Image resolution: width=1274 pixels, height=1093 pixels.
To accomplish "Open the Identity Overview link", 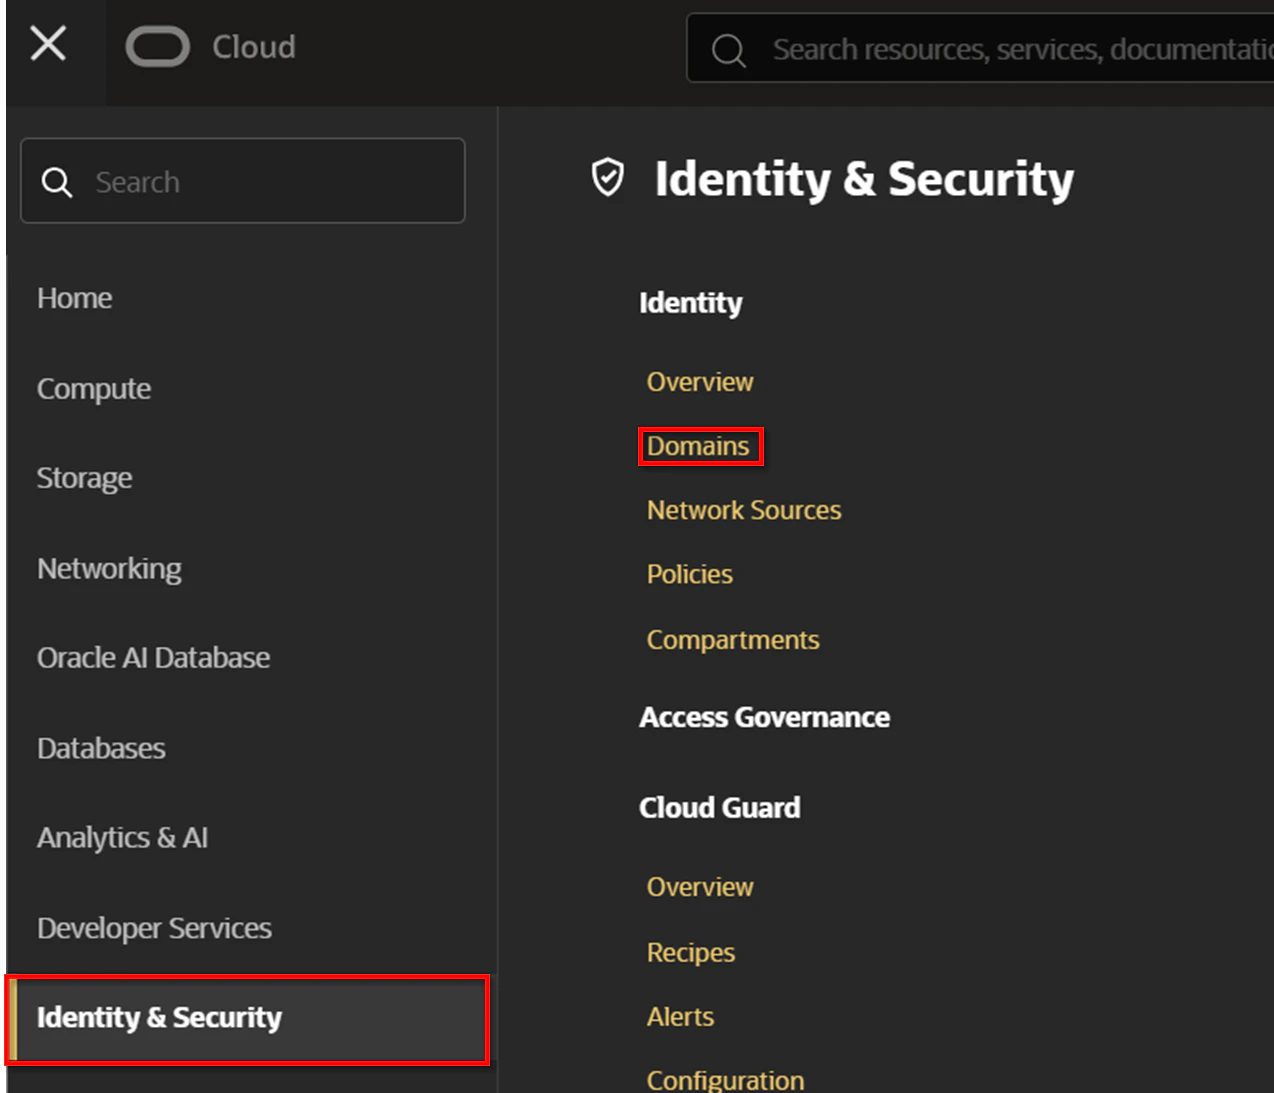I will click(700, 382).
